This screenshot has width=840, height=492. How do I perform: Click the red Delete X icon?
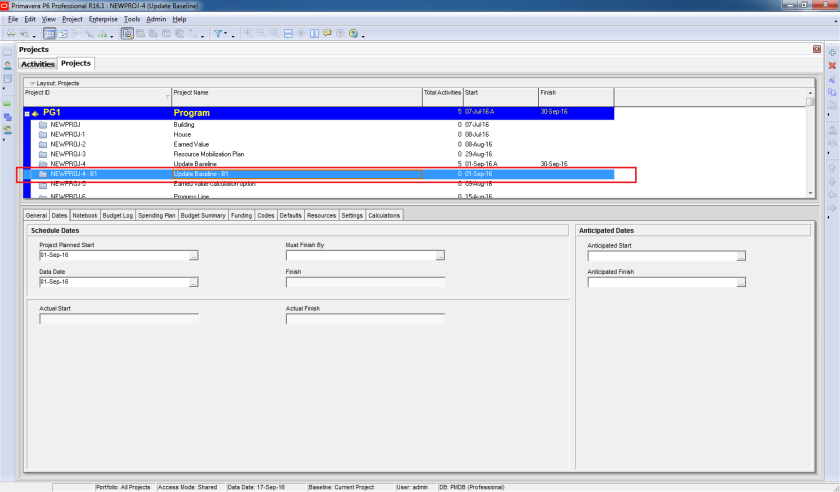[x=832, y=65]
